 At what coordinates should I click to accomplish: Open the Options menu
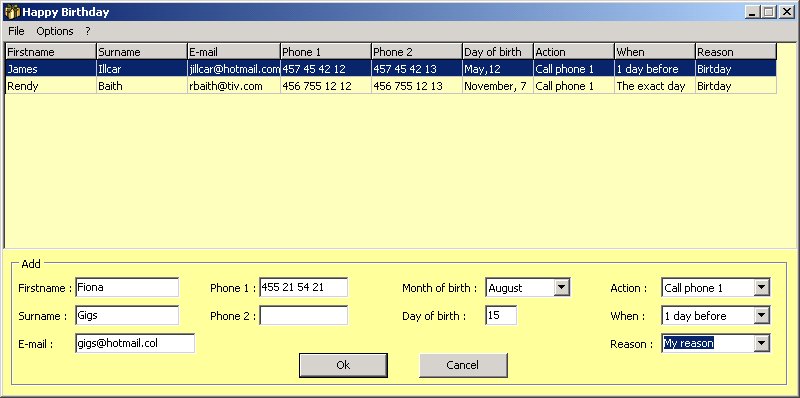(x=55, y=31)
